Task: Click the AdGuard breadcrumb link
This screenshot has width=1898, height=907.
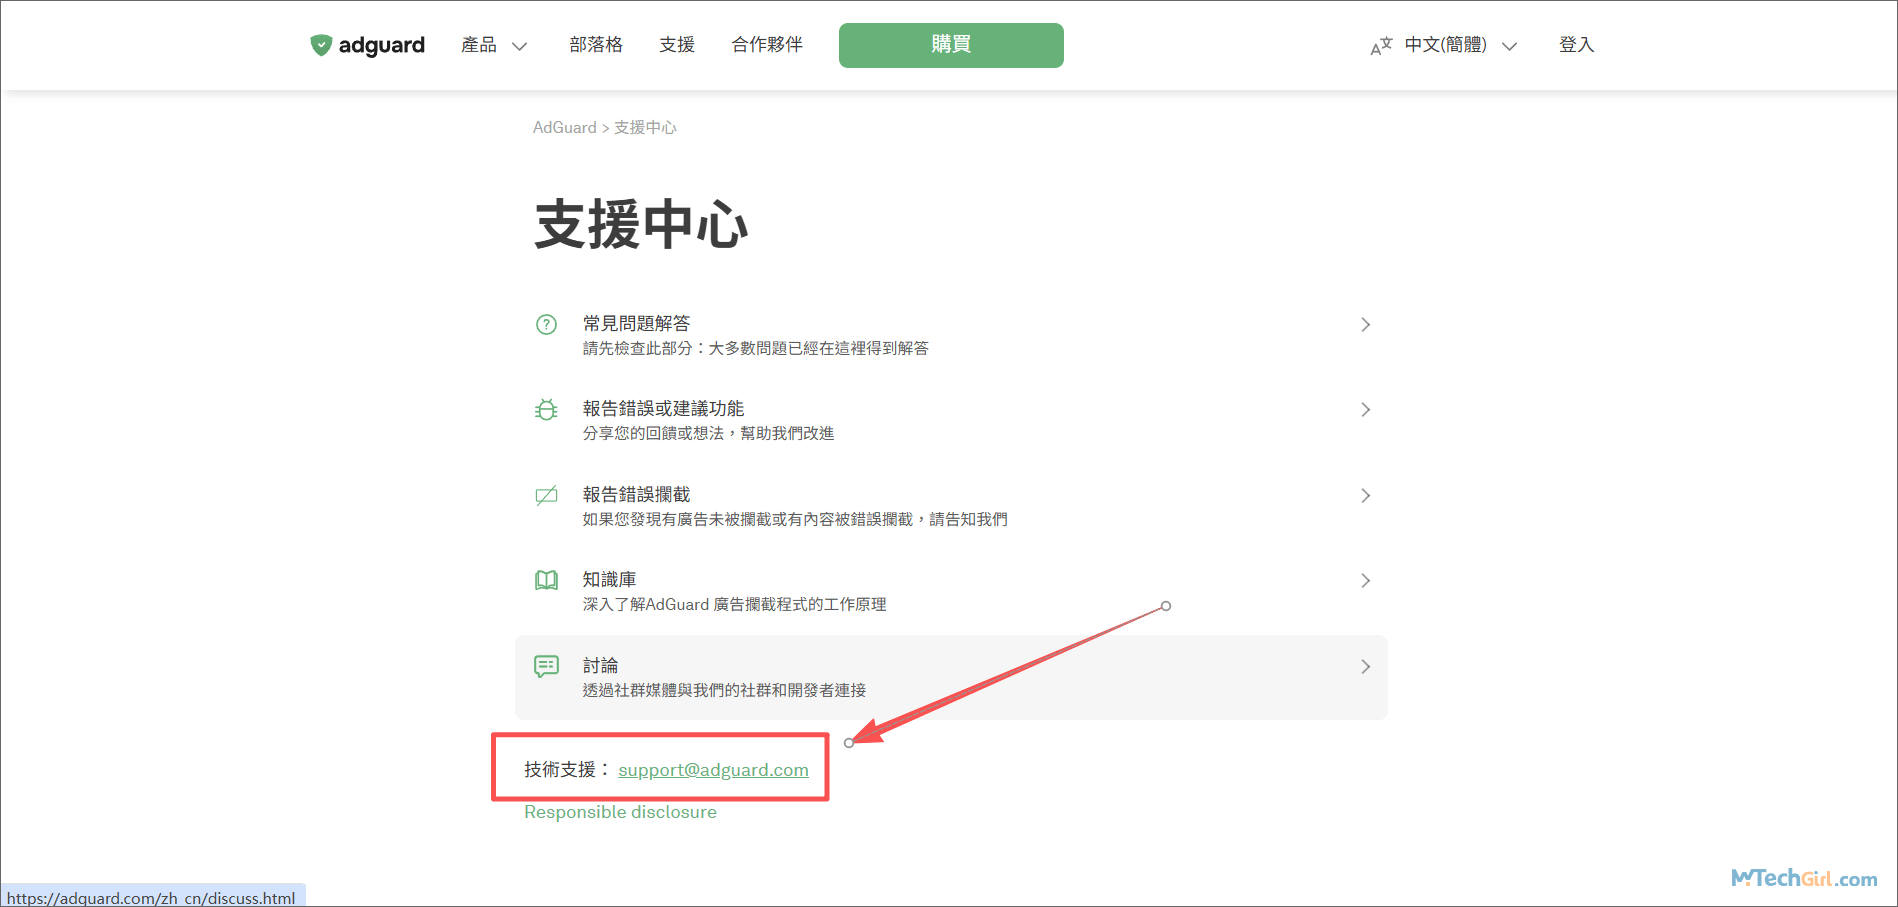Action: pos(564,128)
